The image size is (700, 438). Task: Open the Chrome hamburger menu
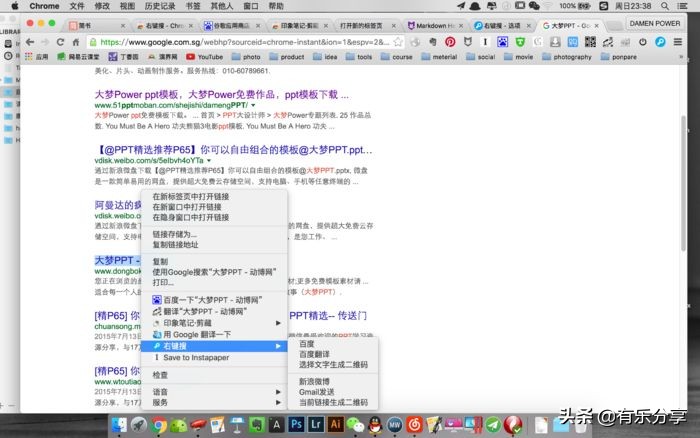click(x=678, y=42)
